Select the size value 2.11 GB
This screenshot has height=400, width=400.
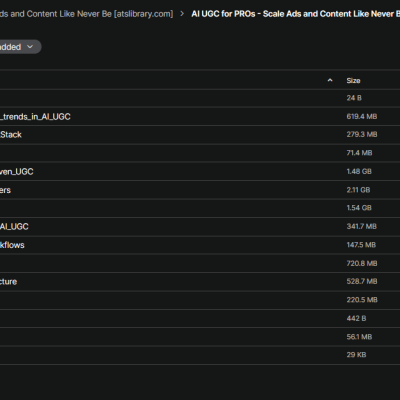tap(358, 190)
